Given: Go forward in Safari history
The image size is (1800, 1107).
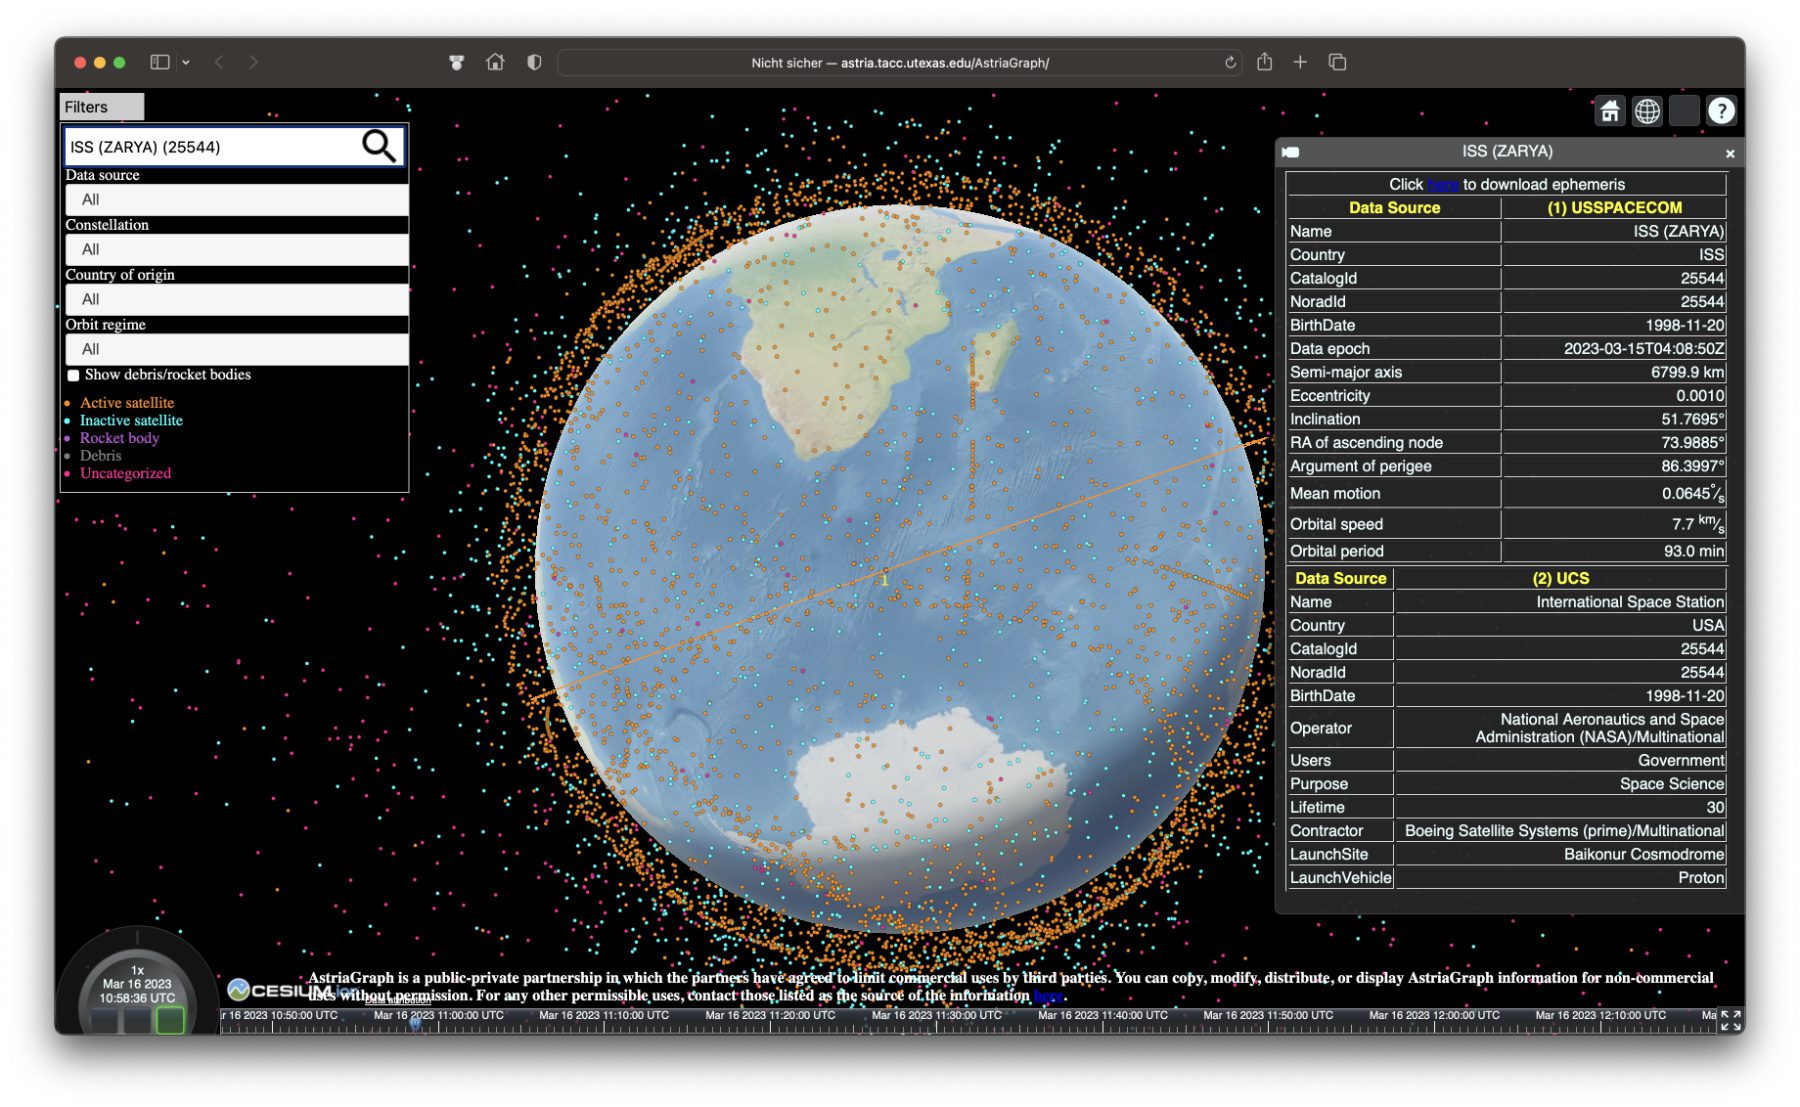Looking at the screenshot, I should pos(253,62).
